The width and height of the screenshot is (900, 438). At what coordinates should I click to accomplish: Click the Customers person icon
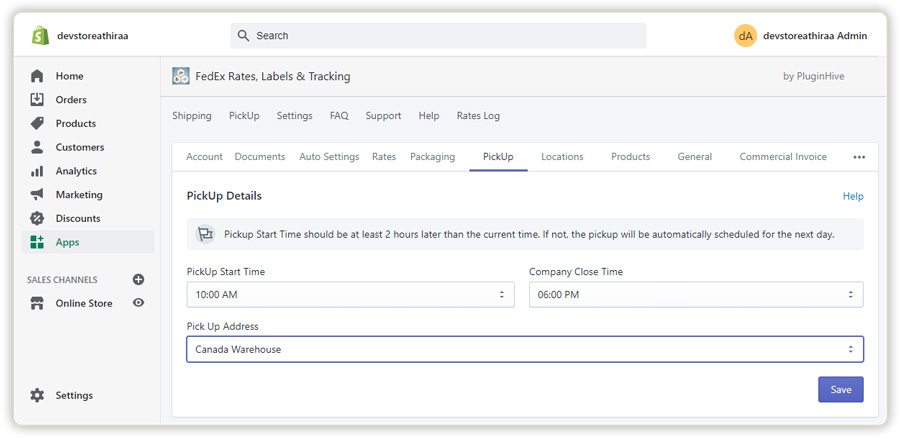(37, 147)
